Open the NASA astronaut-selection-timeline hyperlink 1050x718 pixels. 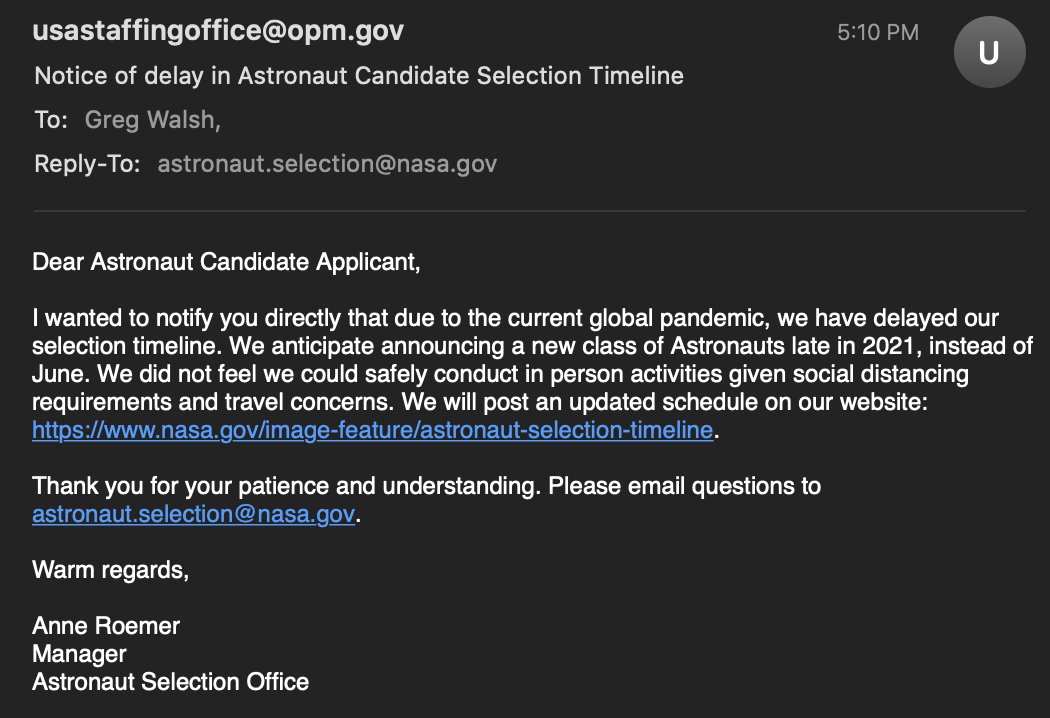(x=372, y=430)
